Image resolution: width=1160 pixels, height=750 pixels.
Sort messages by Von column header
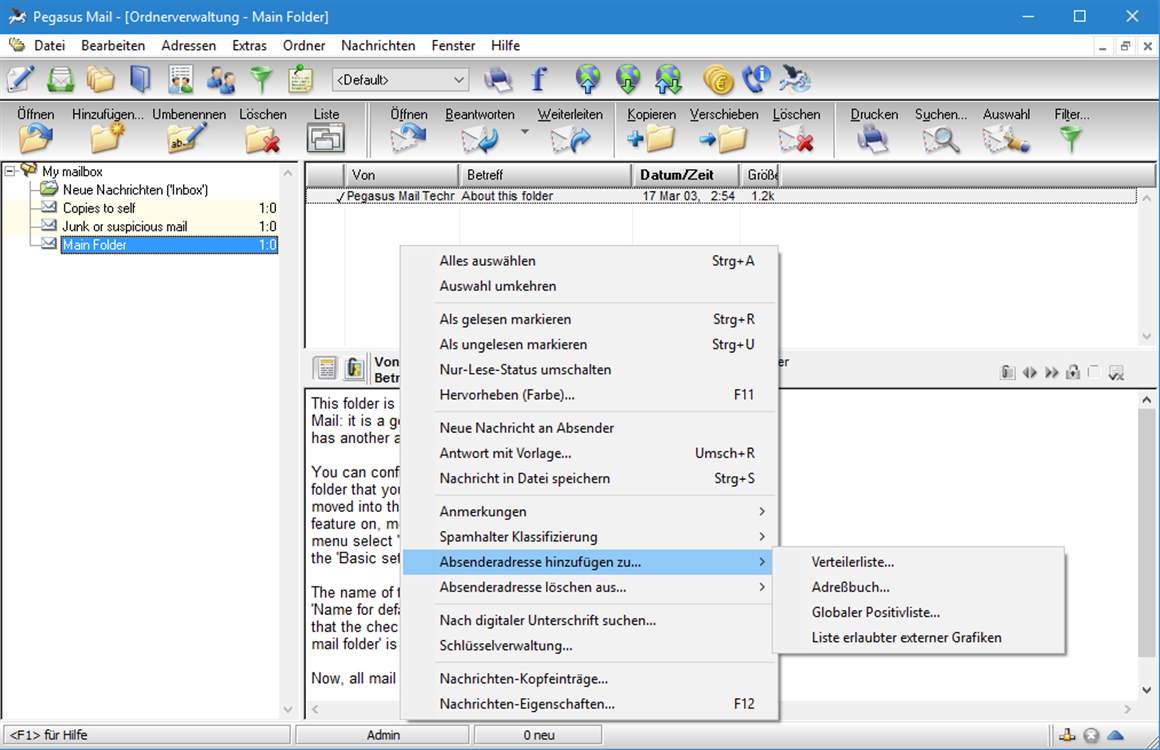pyautogui.click(x=402, y=175)
